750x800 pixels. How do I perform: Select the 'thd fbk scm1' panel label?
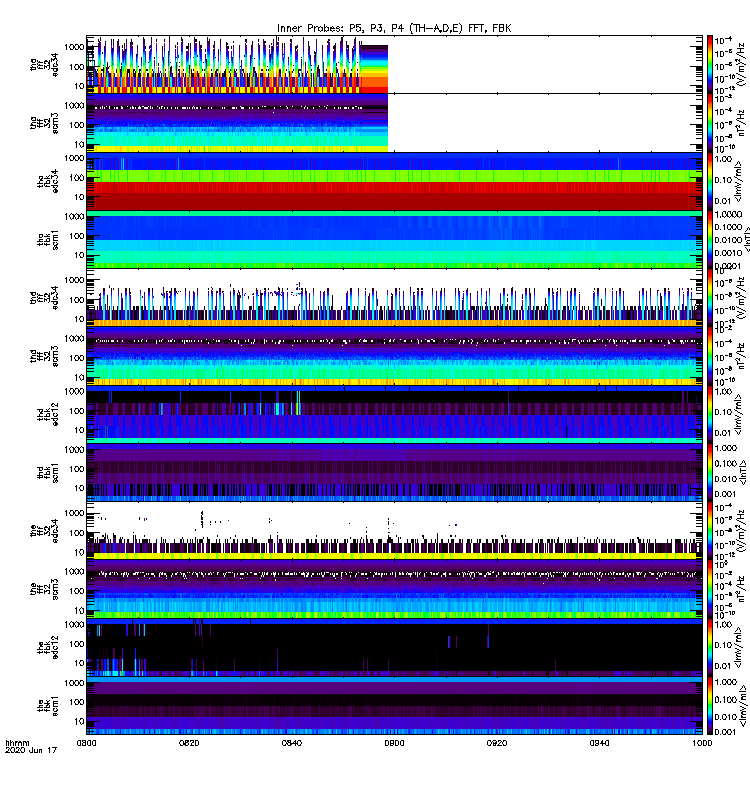[x=48, y=473]
